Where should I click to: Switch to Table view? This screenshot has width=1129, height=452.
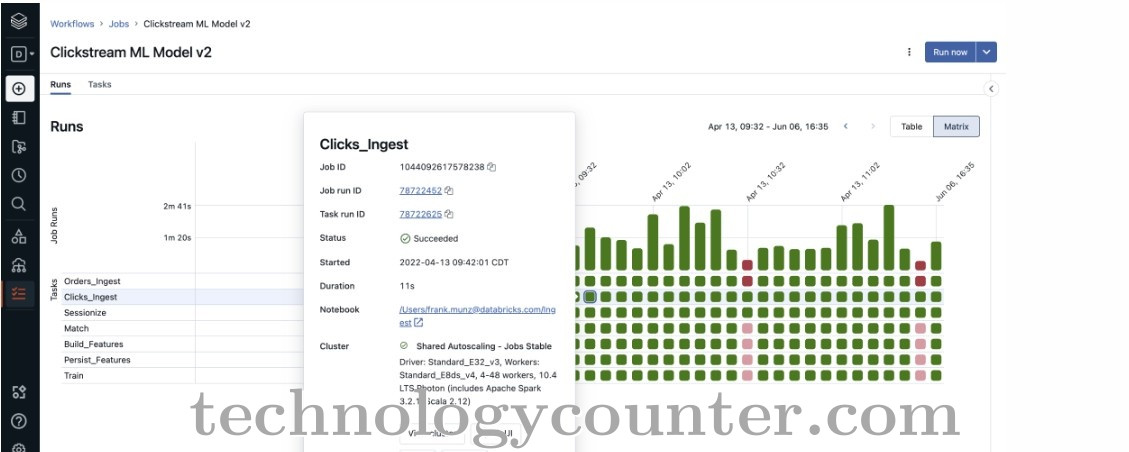pyautogui.click(x=912, y=127)
